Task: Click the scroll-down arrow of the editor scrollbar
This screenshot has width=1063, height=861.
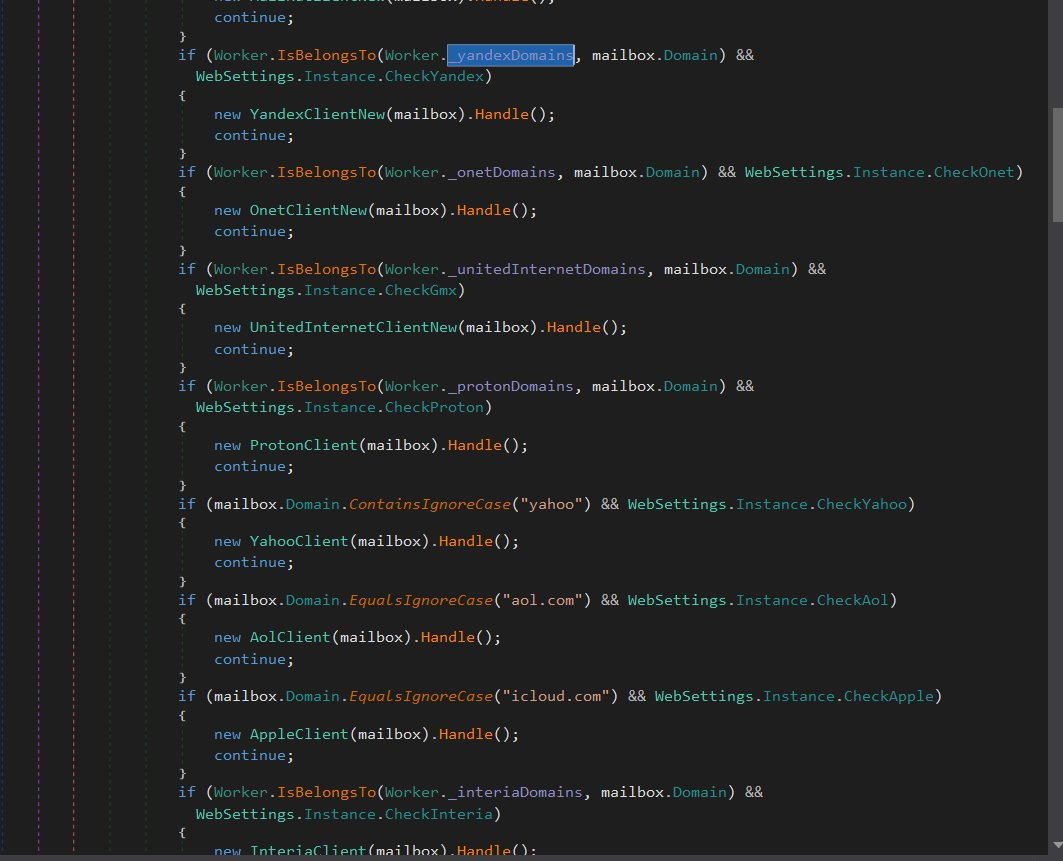Action: 1057,845
